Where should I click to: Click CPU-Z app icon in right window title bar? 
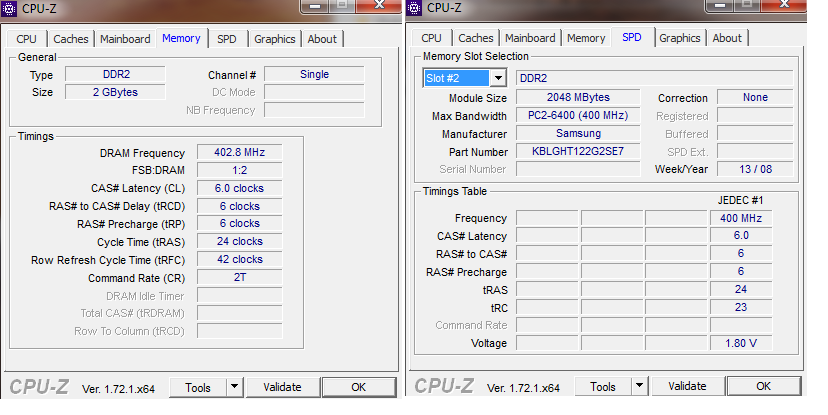415,8
